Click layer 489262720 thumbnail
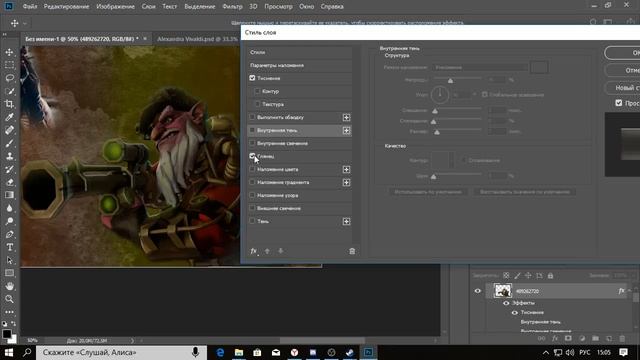Screen dimensions: 640x360 coord(502,291)
